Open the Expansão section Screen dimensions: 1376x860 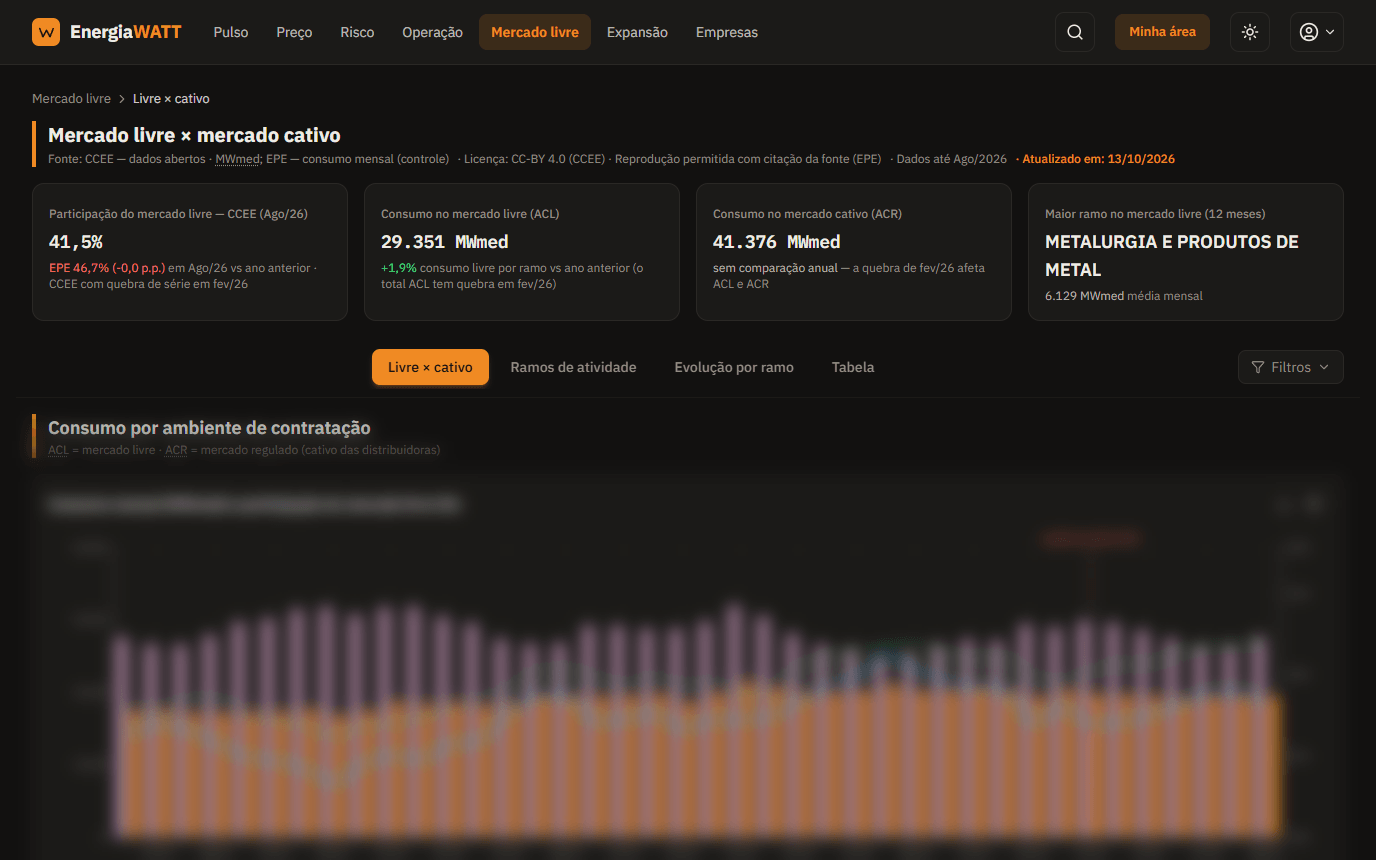tap(637, 32)
